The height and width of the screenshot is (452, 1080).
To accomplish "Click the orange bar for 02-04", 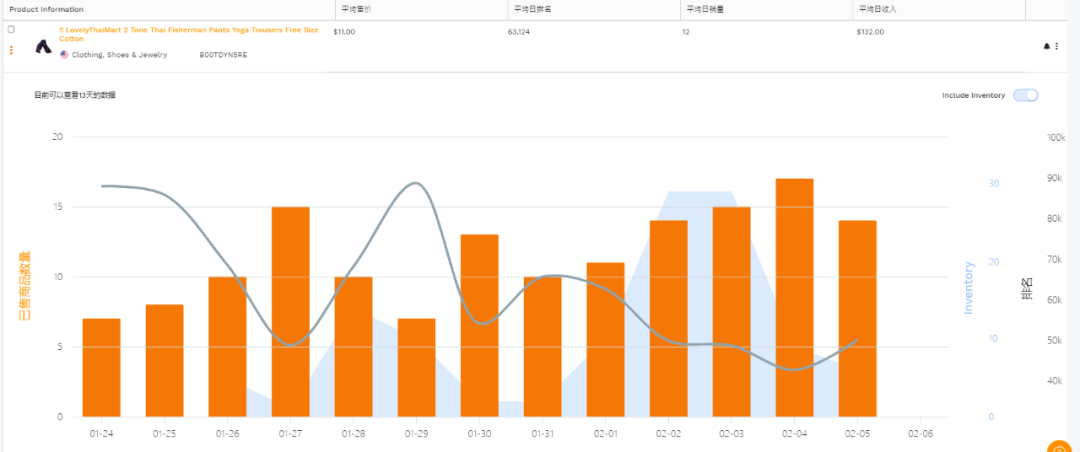I will click(794, 298).
